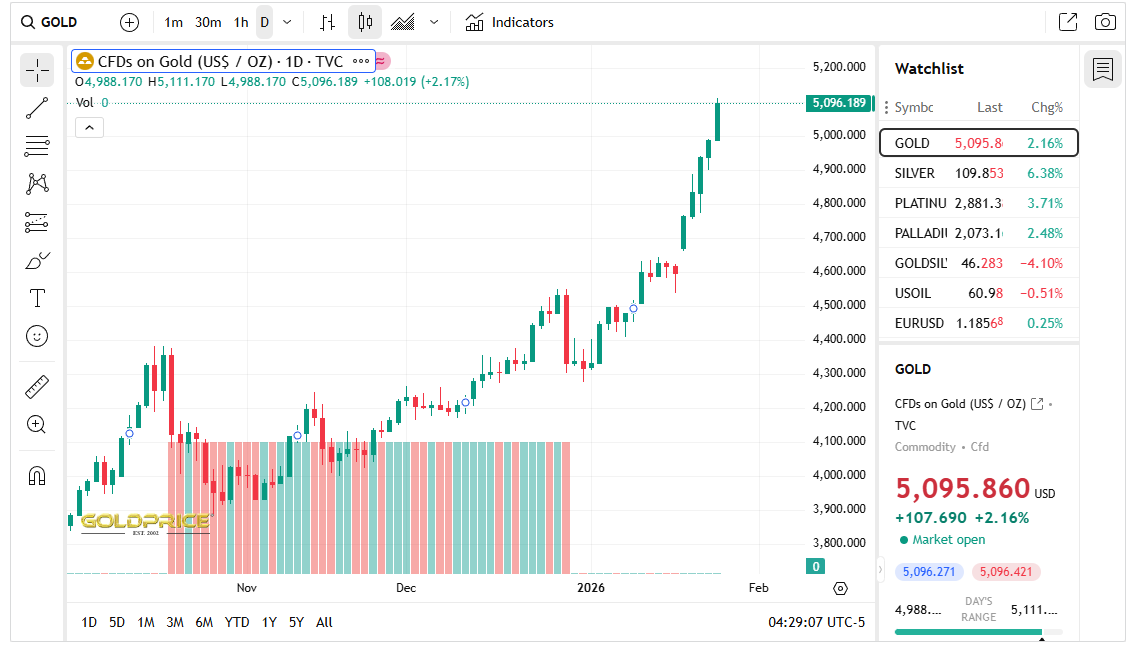Screen dimensions: 1139x650
Task: Select the ruler measure tool
Action: [x=37, y=386]
